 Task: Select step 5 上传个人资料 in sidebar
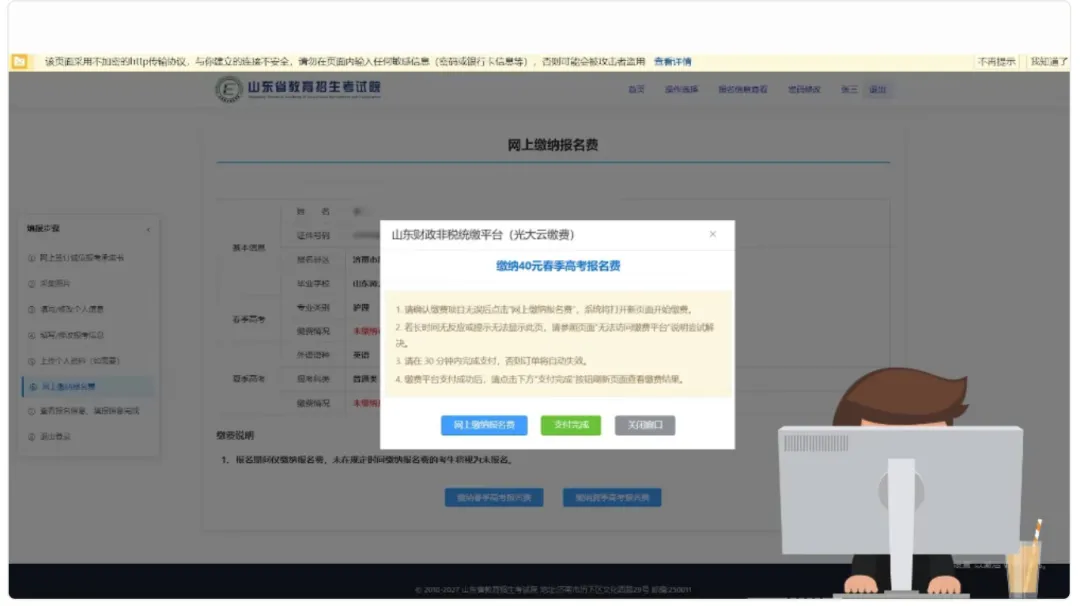(74, 361)
